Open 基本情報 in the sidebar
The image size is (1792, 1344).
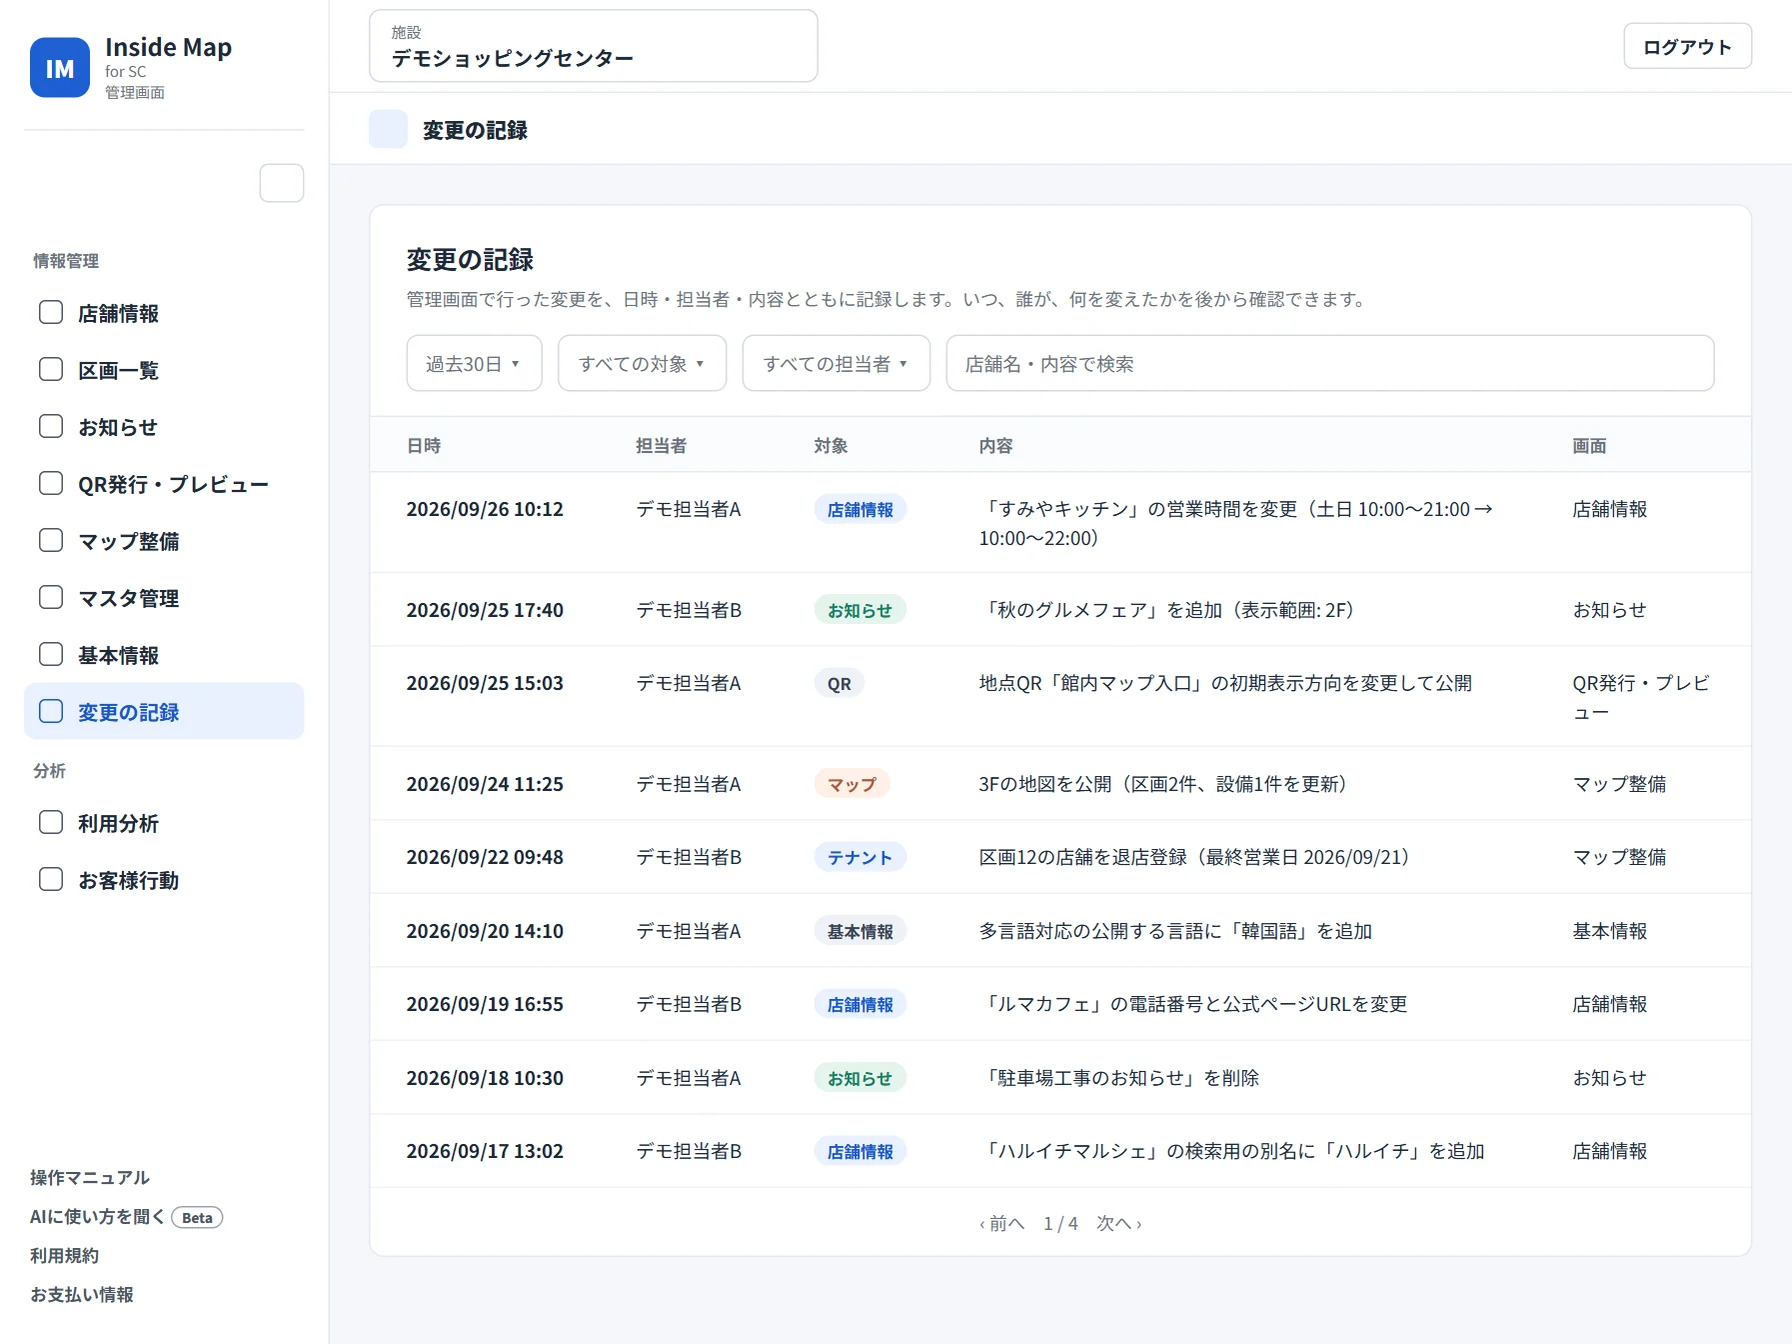point(164,655)
